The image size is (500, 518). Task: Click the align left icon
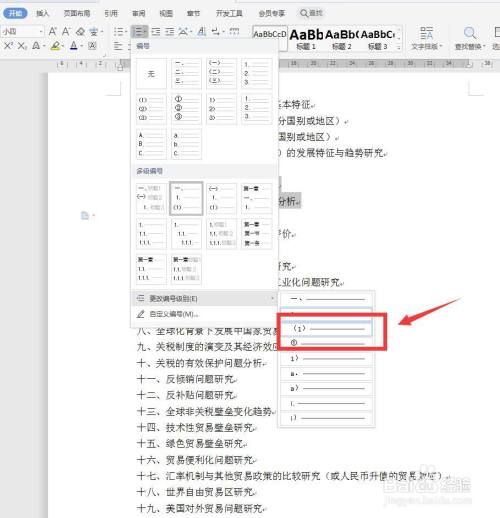tap(118, 46)
